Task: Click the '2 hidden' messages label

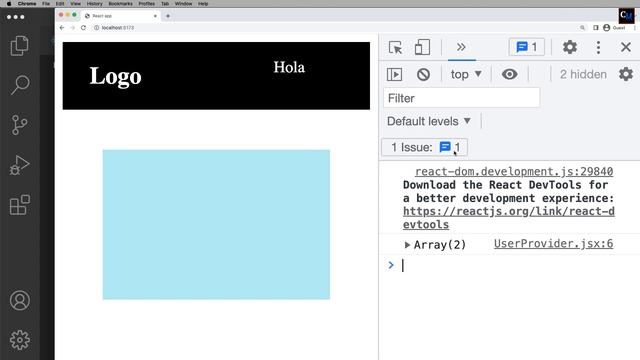Action: (583, 74)
